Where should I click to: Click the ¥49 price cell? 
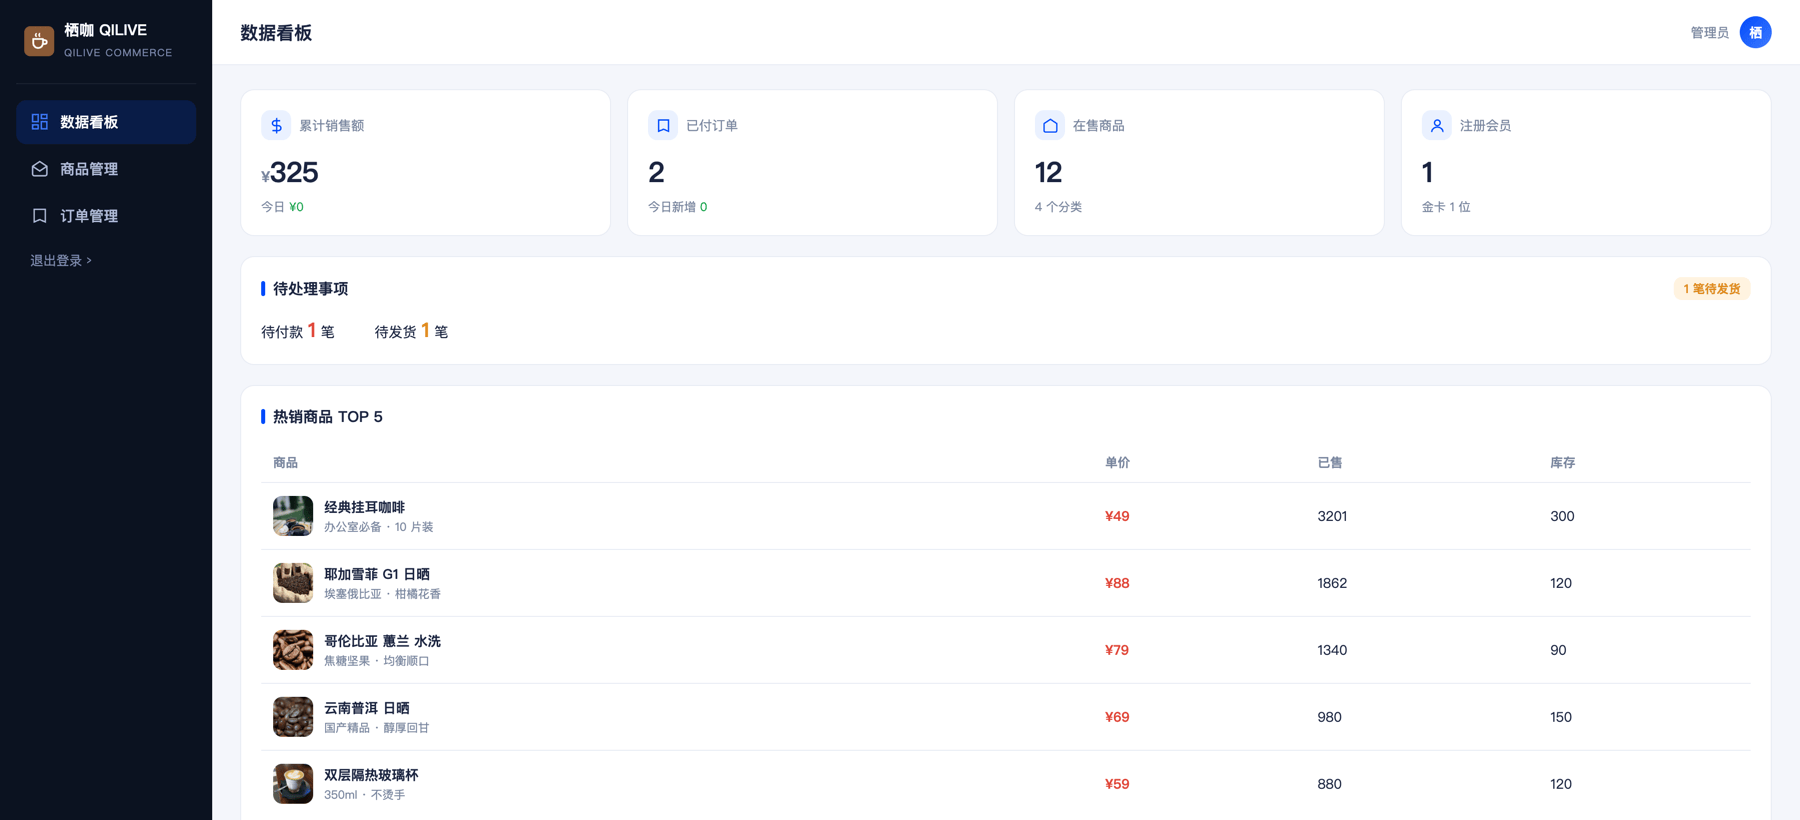[x=1117, y=516]
